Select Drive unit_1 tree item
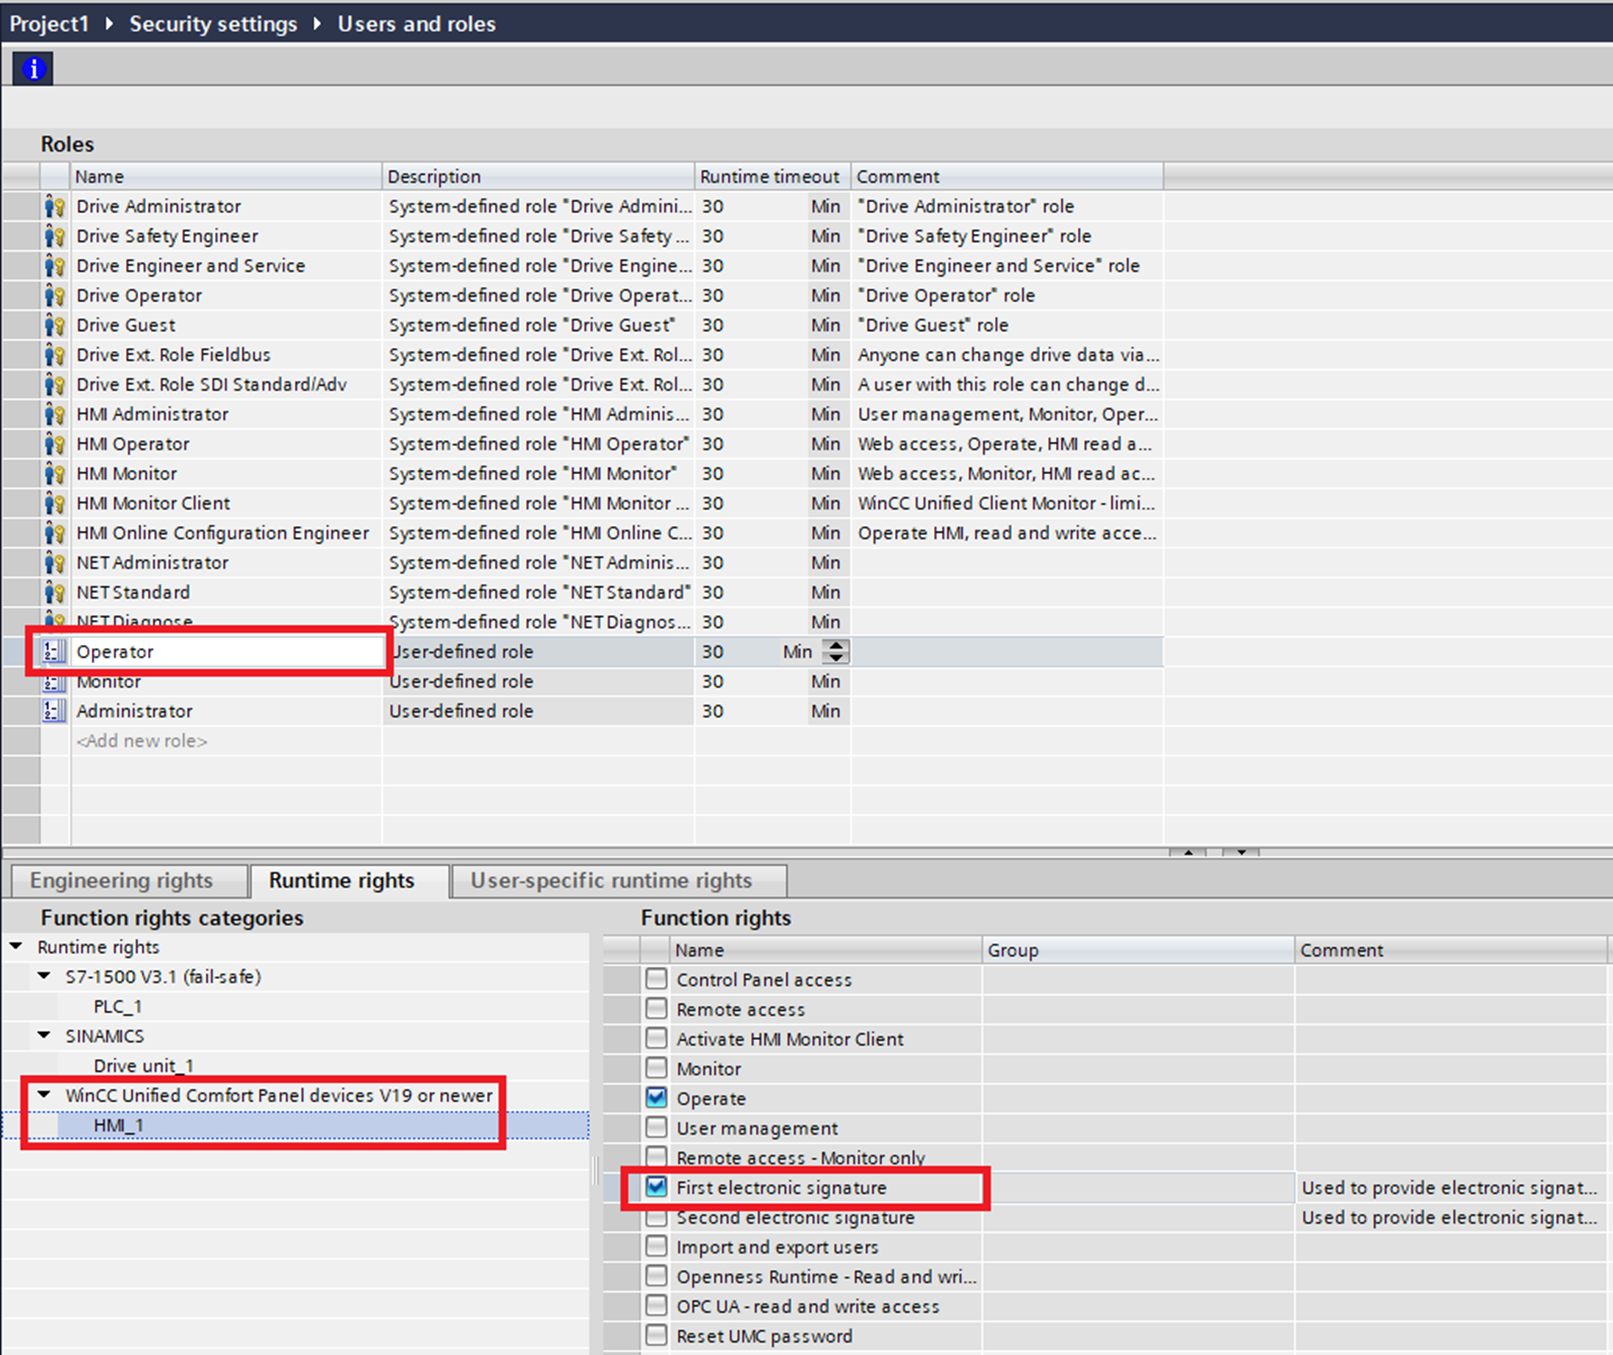The width and height of the screenshot is (1613, 1355). 144,1066
